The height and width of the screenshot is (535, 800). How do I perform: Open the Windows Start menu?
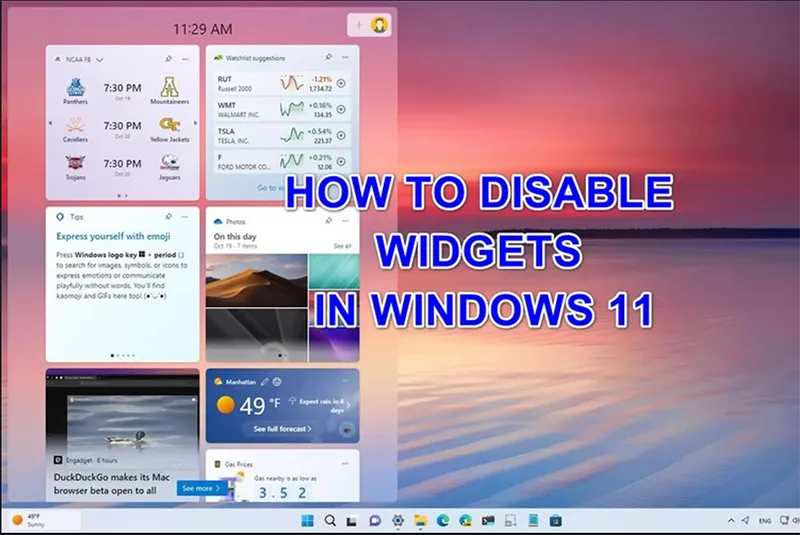point(307,520)
